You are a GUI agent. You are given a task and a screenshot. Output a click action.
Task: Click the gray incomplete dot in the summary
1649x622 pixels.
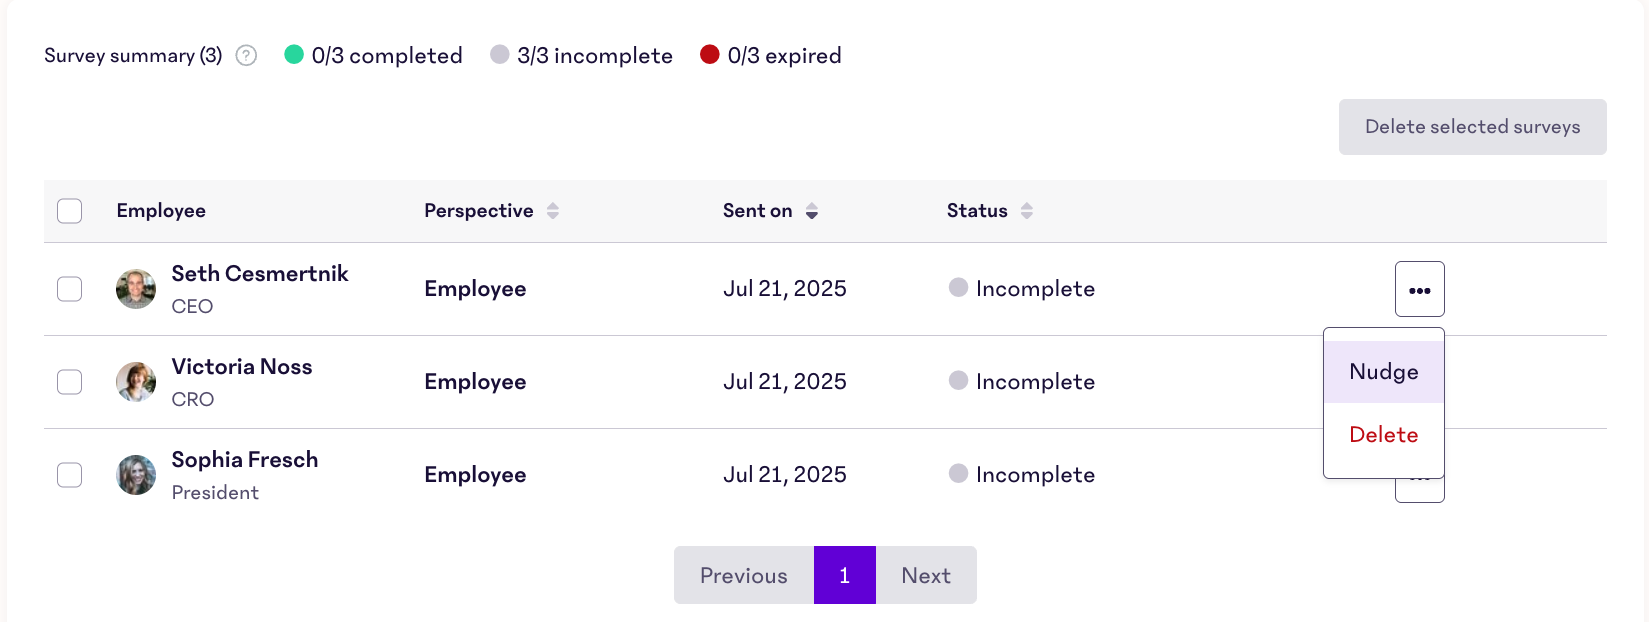tap(500, 54)
